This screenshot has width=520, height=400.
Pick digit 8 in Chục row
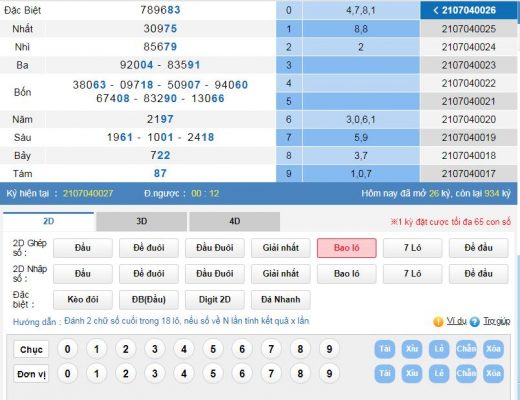coord(300,349)
